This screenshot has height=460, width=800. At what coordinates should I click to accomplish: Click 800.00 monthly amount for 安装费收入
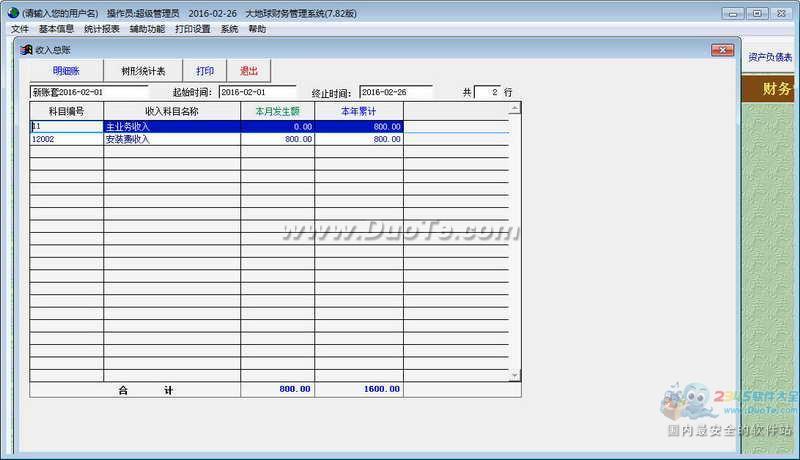pyautogui.click(x=278, y=139)
